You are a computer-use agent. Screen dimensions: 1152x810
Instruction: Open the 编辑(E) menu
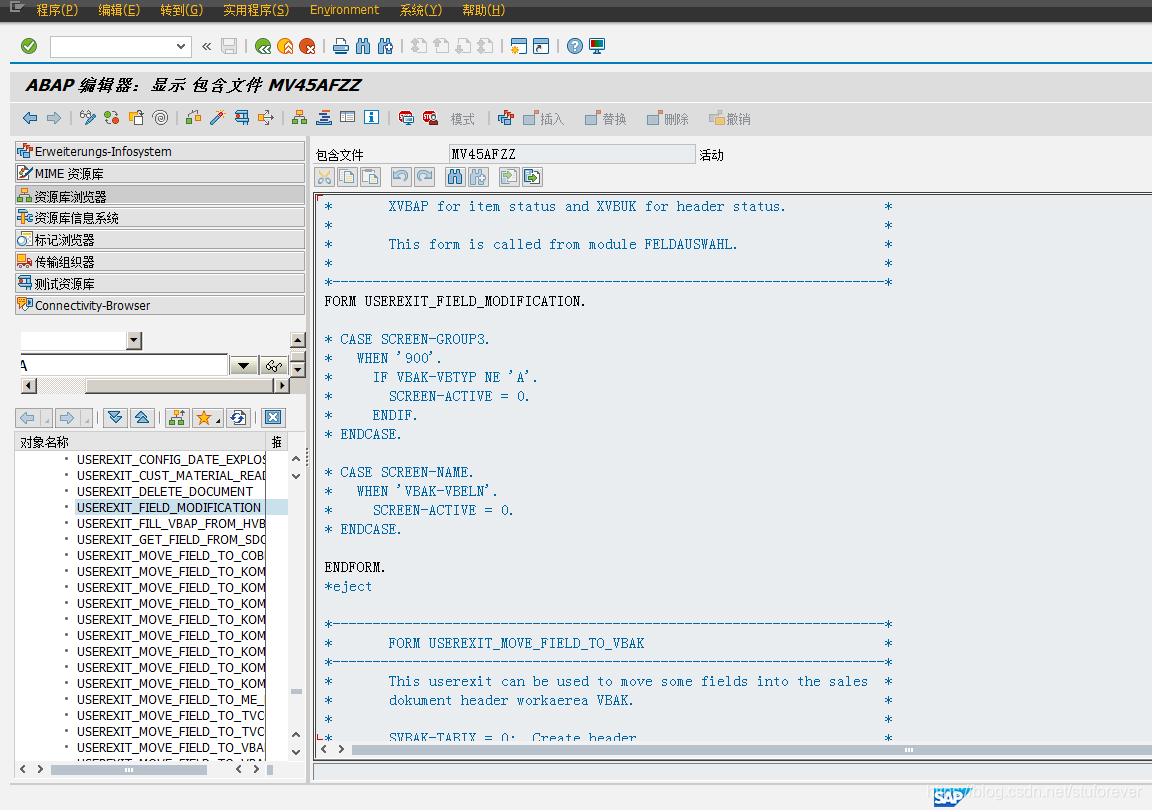119,10
